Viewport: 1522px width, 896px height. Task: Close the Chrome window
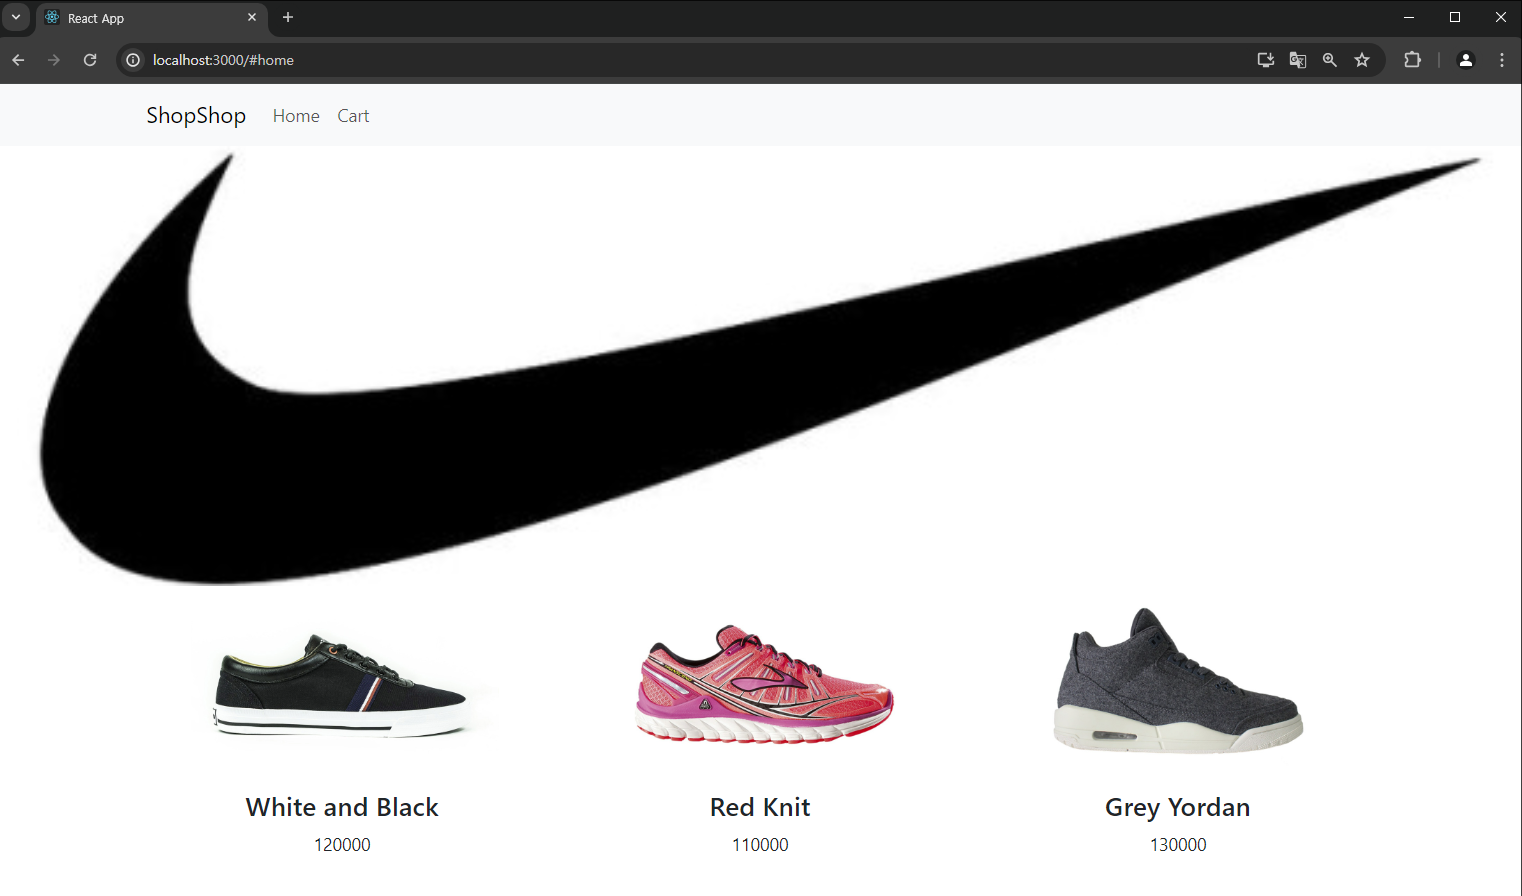(x=1500, y=17)
